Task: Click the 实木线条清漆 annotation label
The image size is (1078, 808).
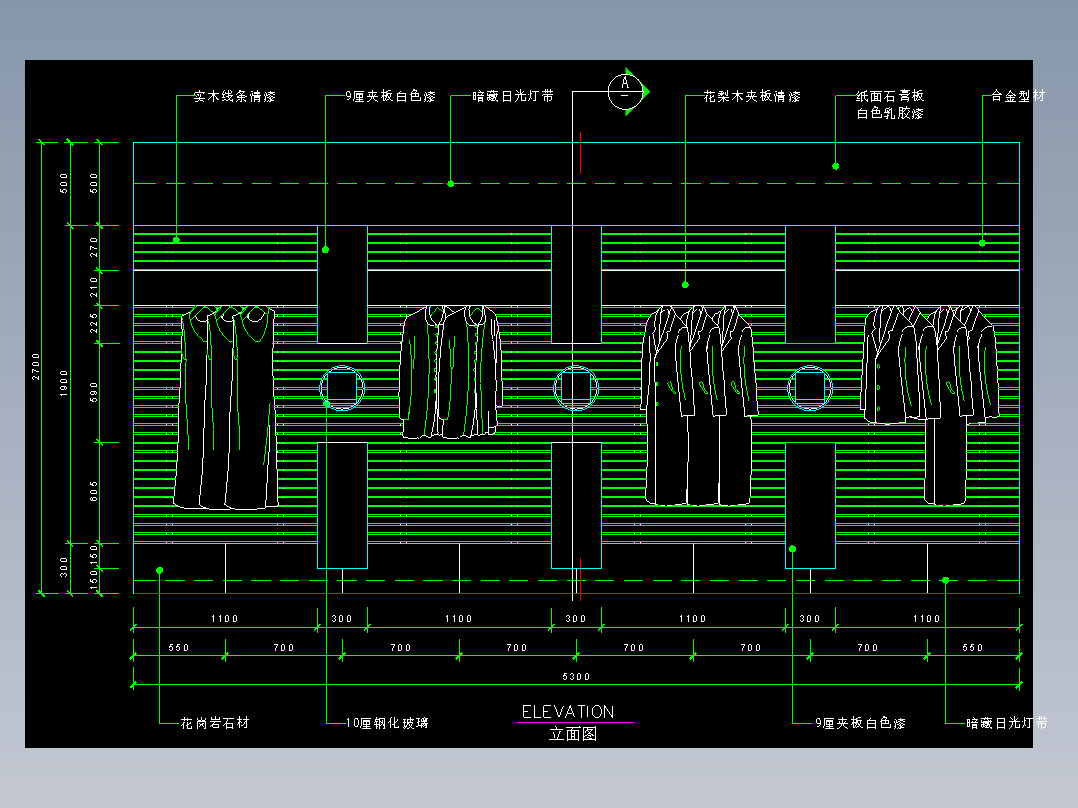Action: [234, 97]
